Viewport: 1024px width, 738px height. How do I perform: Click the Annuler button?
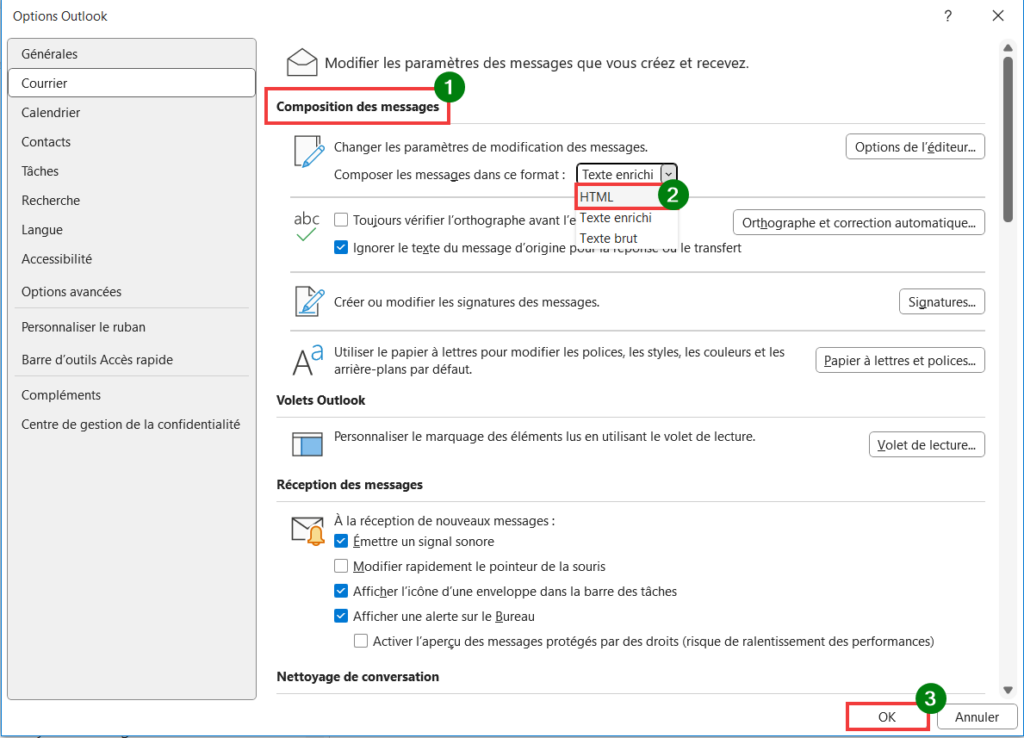977,717
